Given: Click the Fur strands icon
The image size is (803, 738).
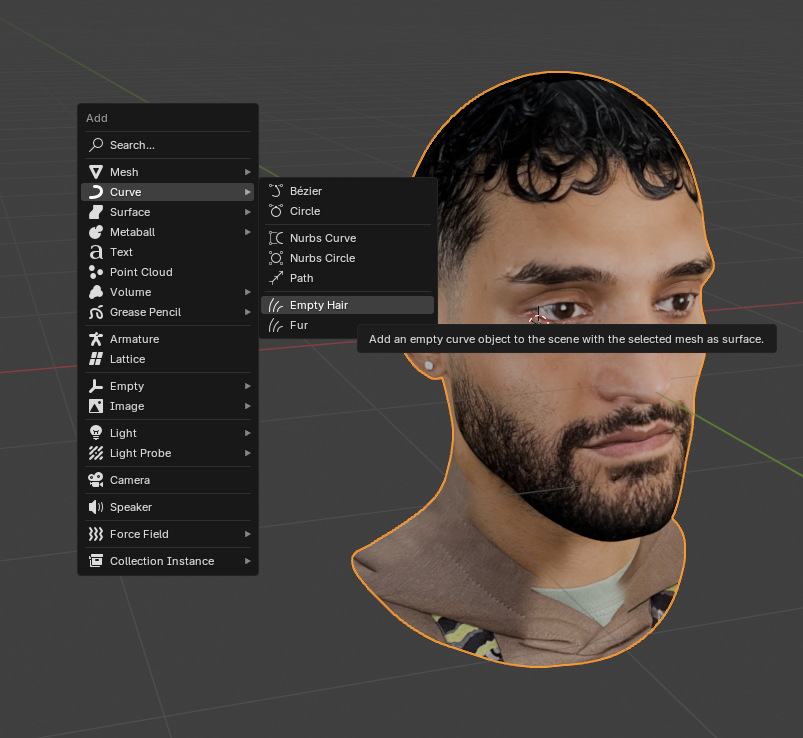Looking at the screenshot, I should pyautogui.click(x=276, y=325).
